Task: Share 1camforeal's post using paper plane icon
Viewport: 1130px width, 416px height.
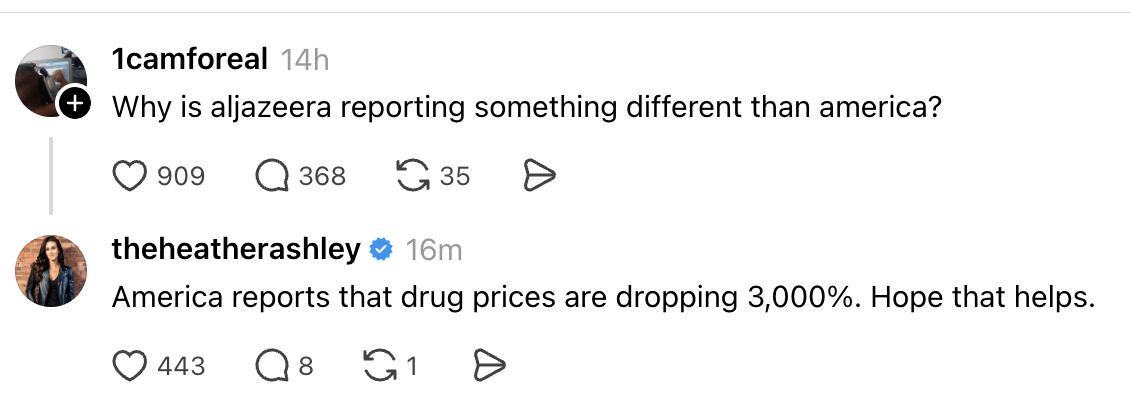Action: (x=539, y=177)
